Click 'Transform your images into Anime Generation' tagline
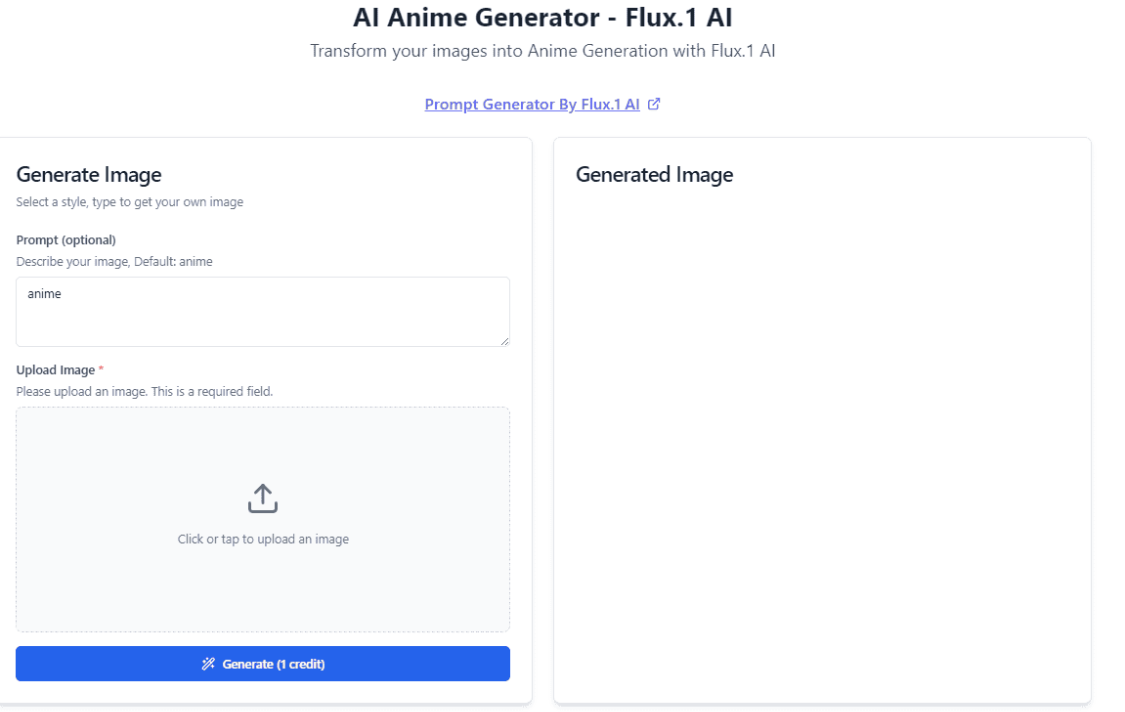Viewport: 1125px width, 712px height. click(542, 51)
